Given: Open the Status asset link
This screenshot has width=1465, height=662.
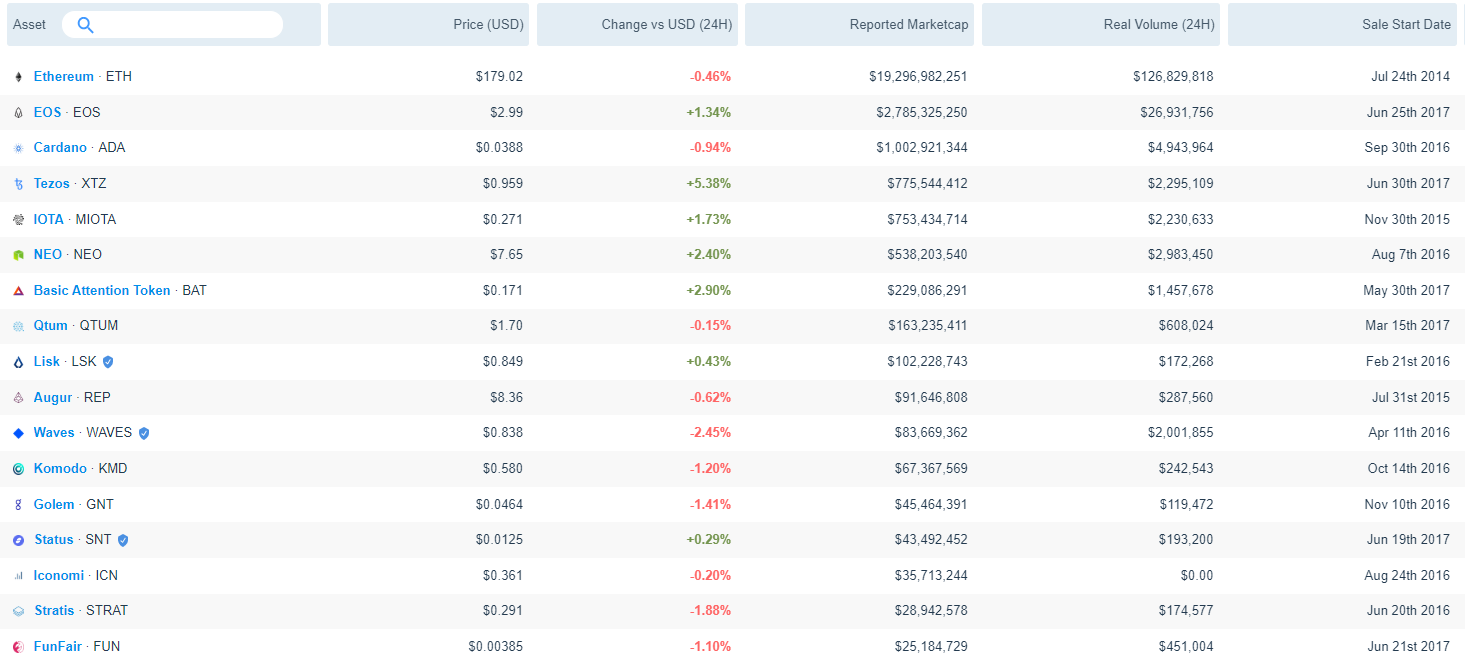Looking at the screenshot, I should [x=54, y=539].
